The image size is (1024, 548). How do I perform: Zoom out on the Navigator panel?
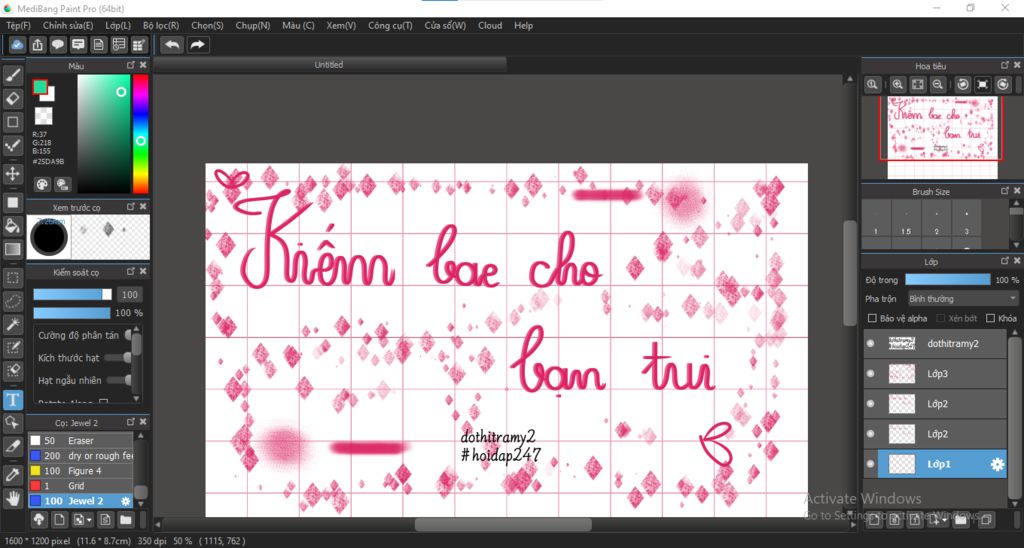(938, 84)
